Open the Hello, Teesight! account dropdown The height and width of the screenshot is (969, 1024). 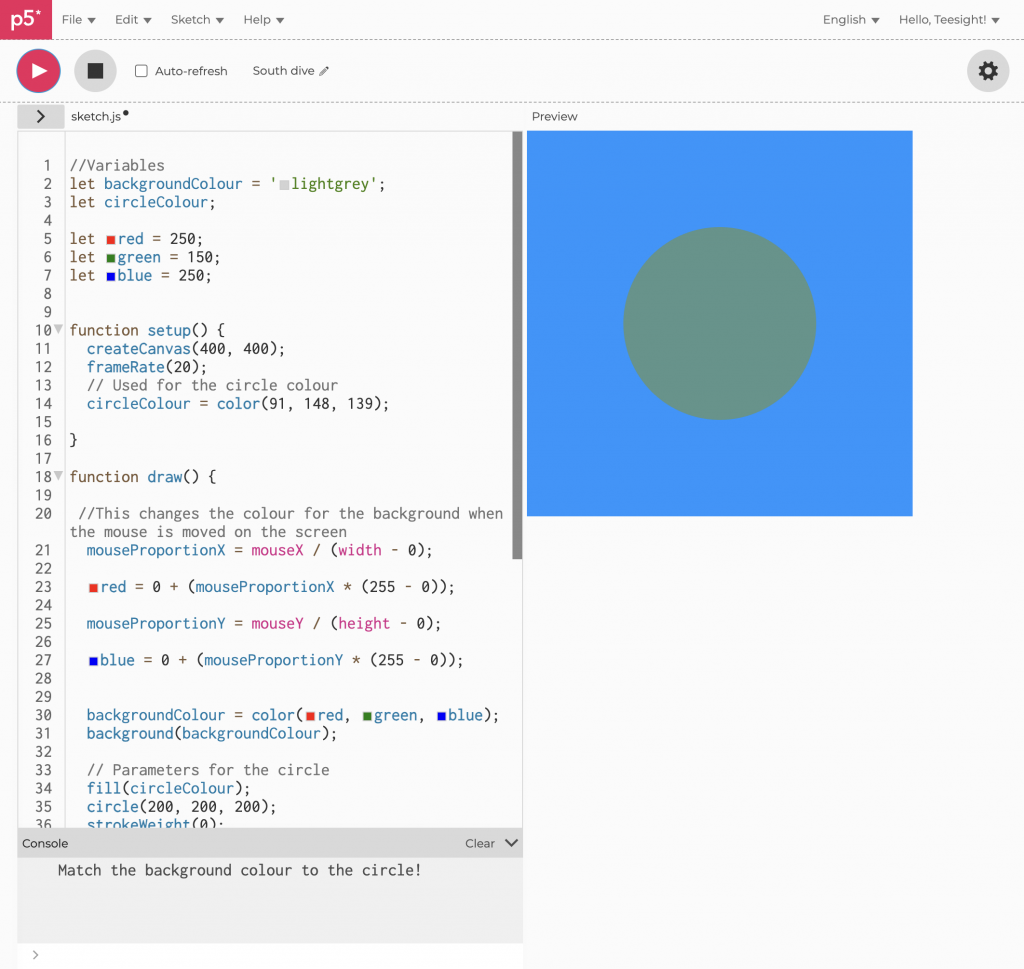pos(948,20)
